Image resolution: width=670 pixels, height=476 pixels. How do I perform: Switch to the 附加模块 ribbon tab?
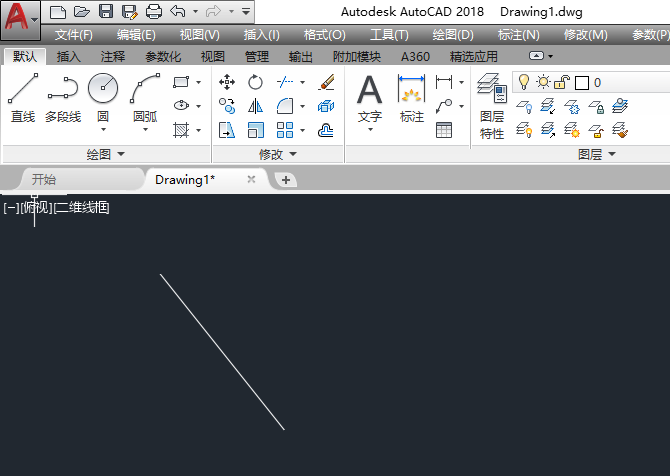[357, 56]
